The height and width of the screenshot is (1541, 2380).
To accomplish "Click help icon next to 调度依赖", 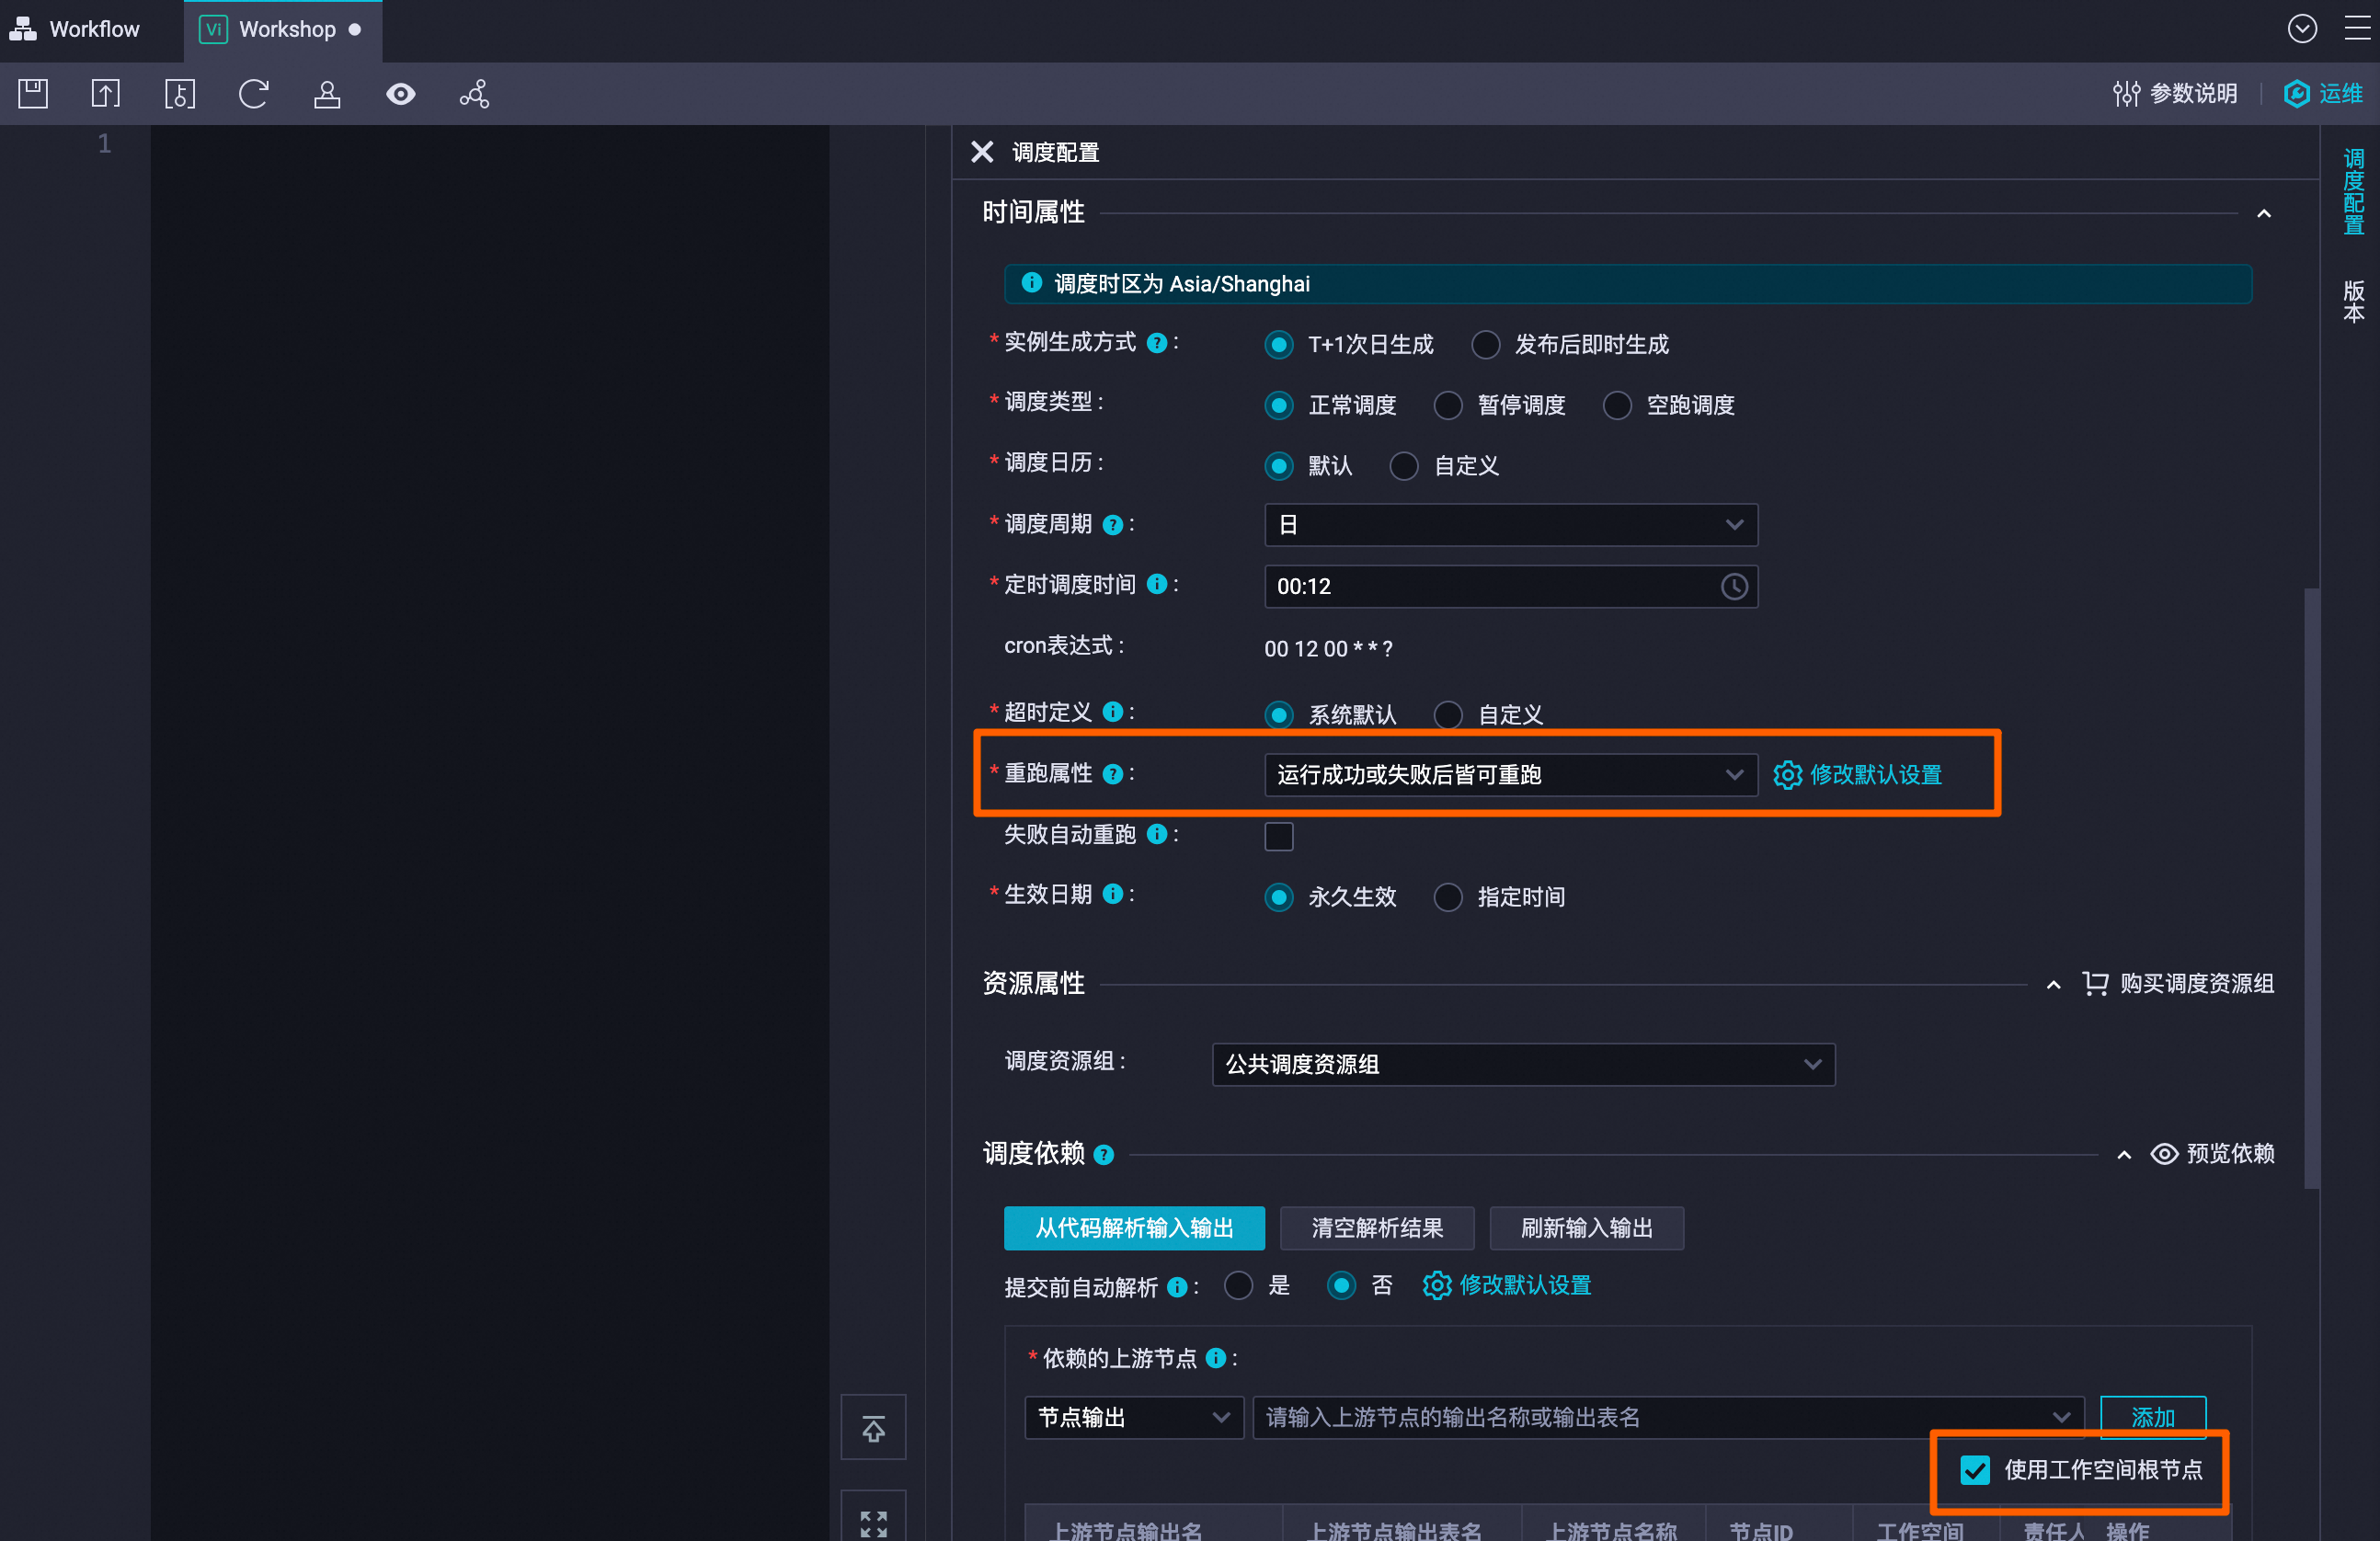I will tap(1104, 1155).
